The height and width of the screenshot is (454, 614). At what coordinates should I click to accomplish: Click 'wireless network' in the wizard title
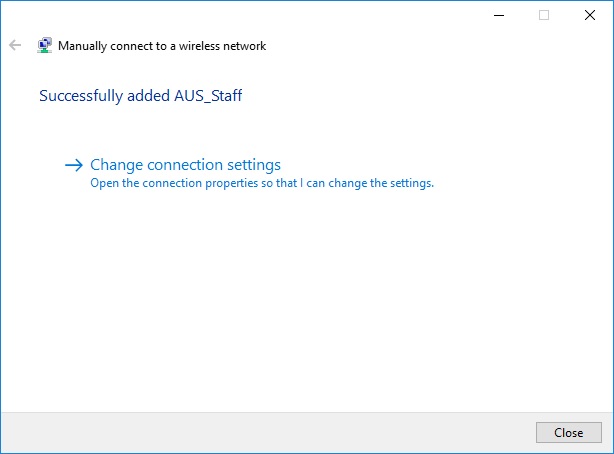click(222, 46)
